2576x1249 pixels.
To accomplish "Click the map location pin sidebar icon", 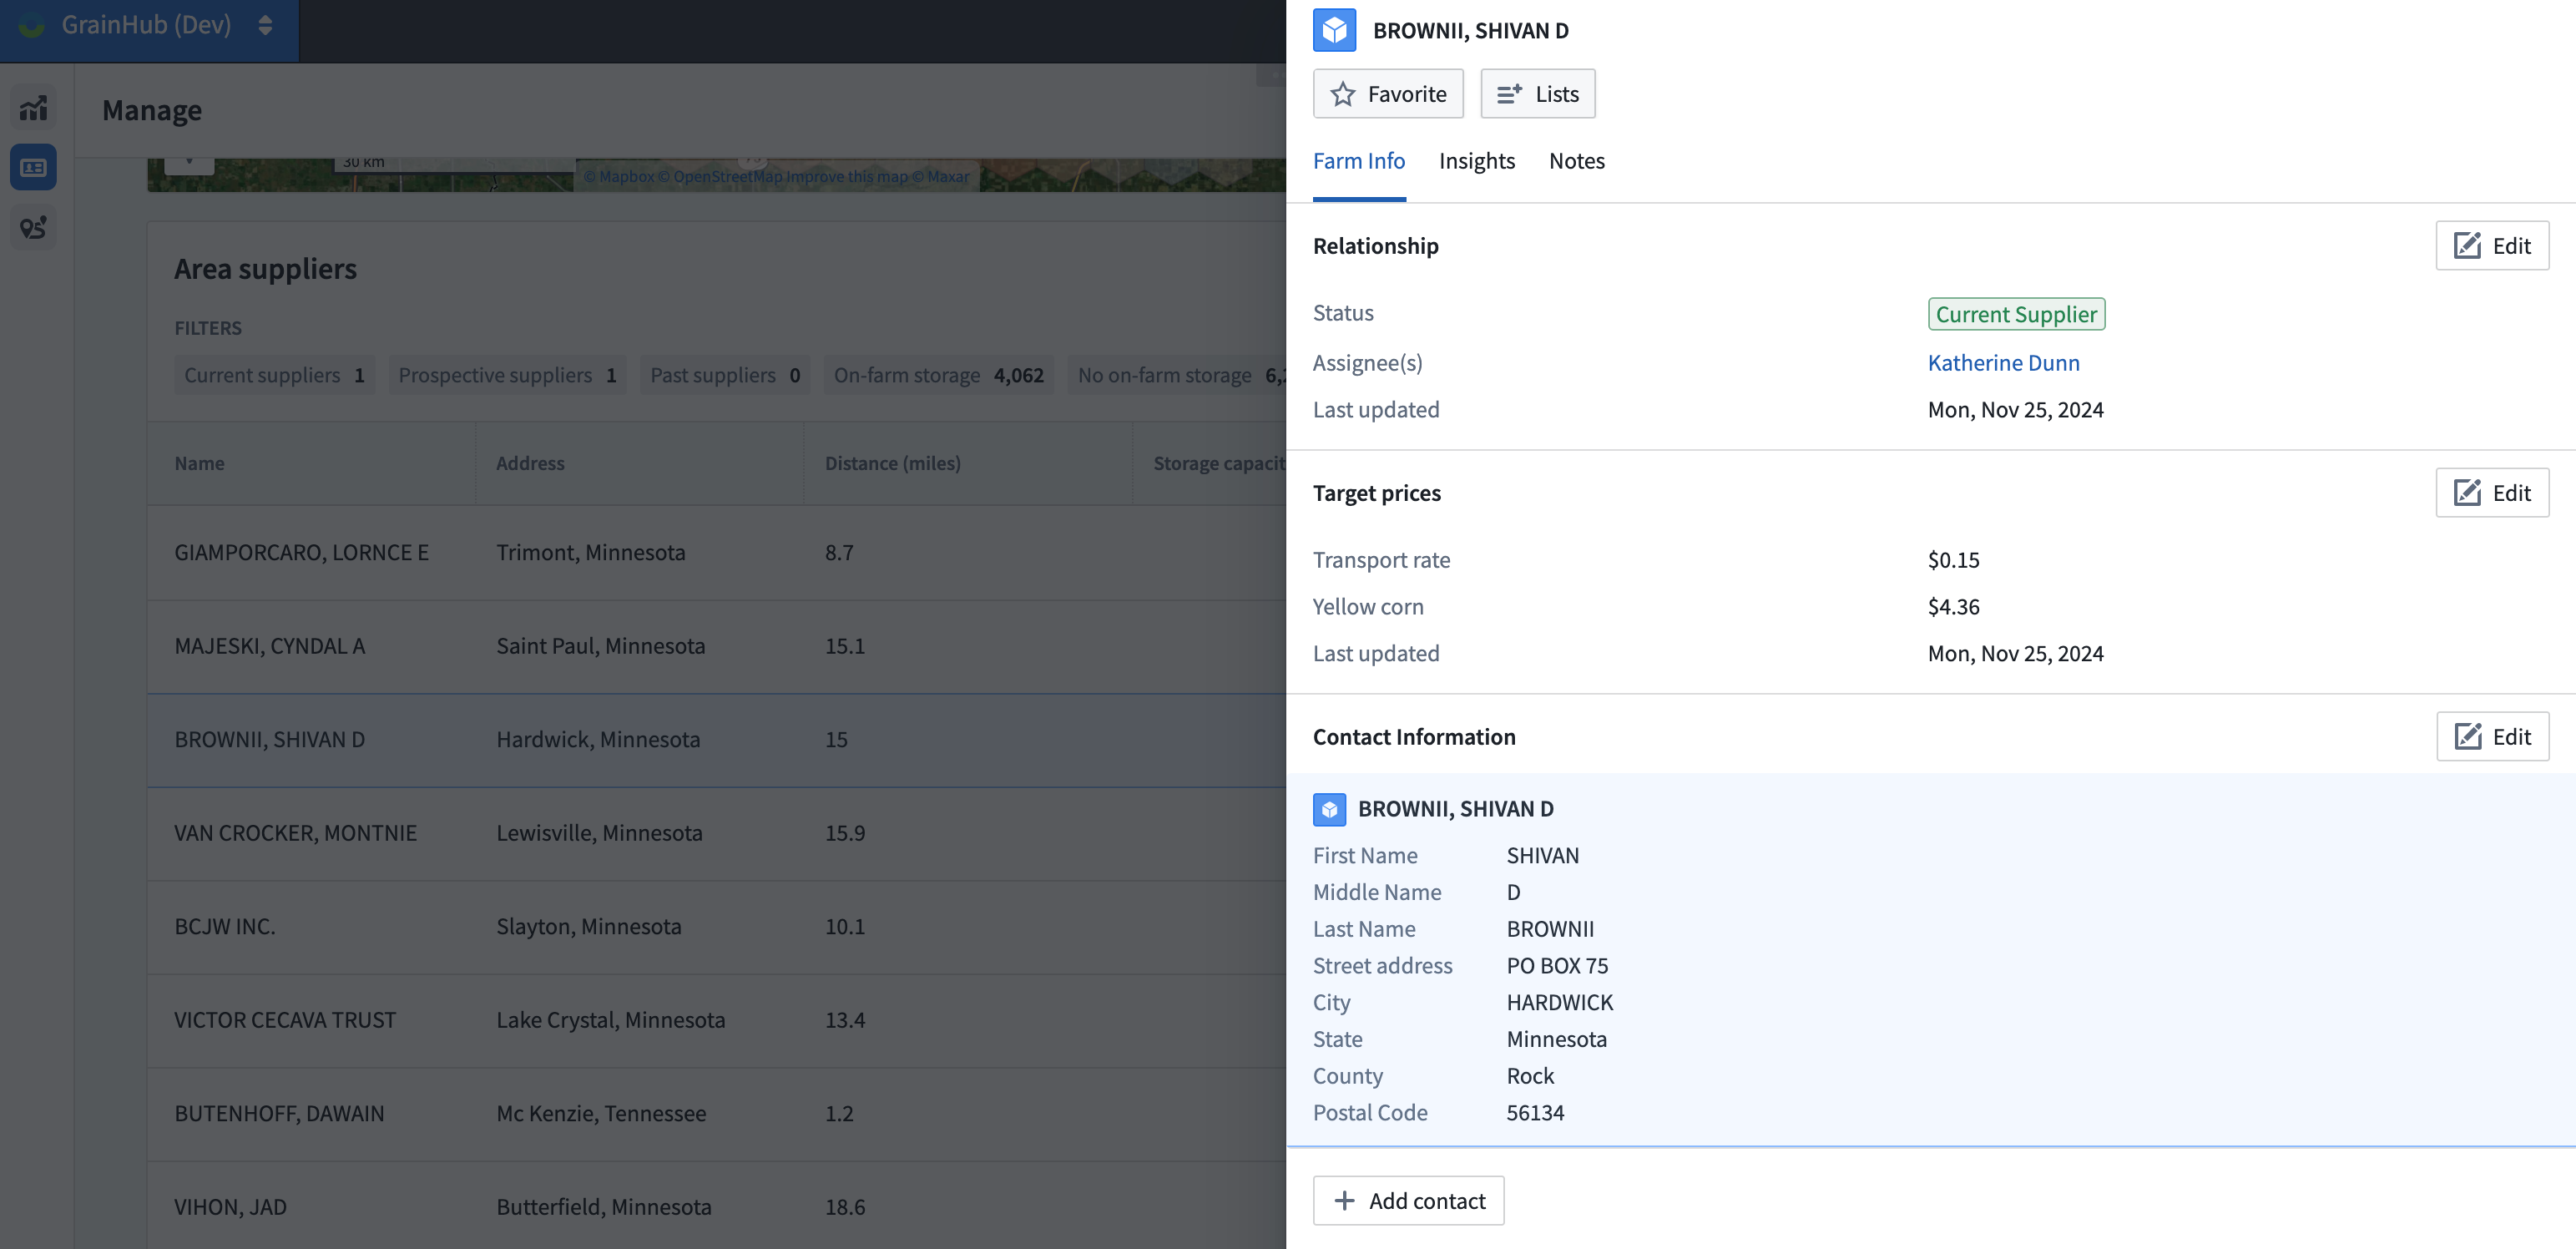I will pyautogui.click(x=33, y=228).
